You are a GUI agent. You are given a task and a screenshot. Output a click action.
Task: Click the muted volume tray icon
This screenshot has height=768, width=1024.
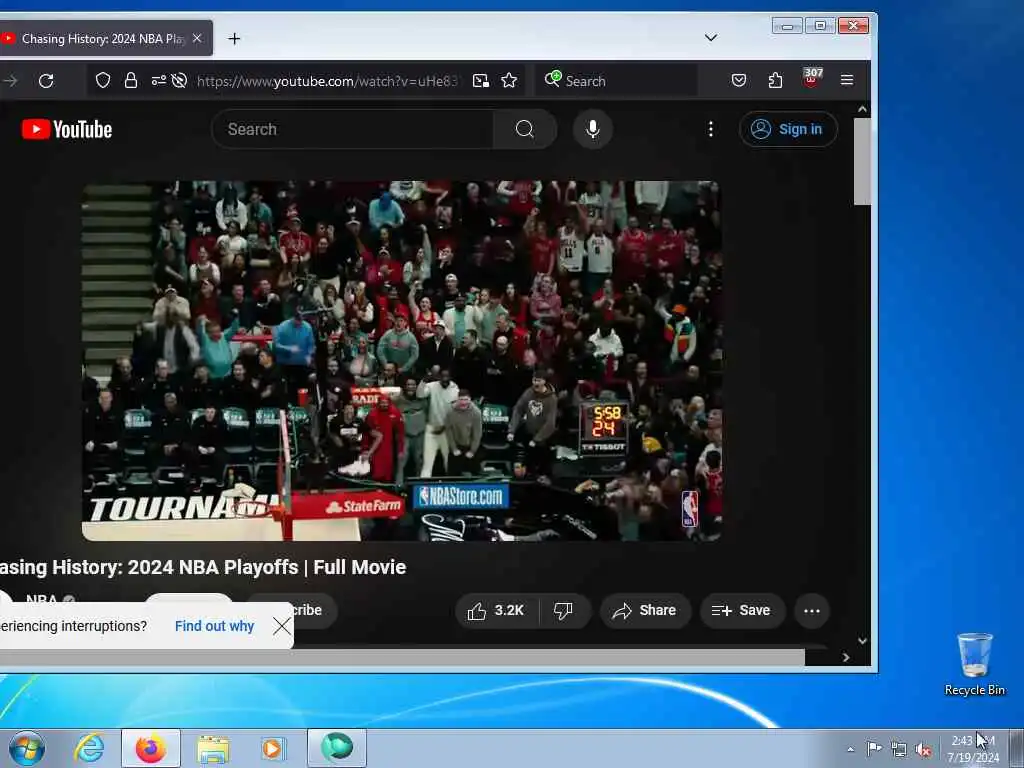click(x=923, y=749)
